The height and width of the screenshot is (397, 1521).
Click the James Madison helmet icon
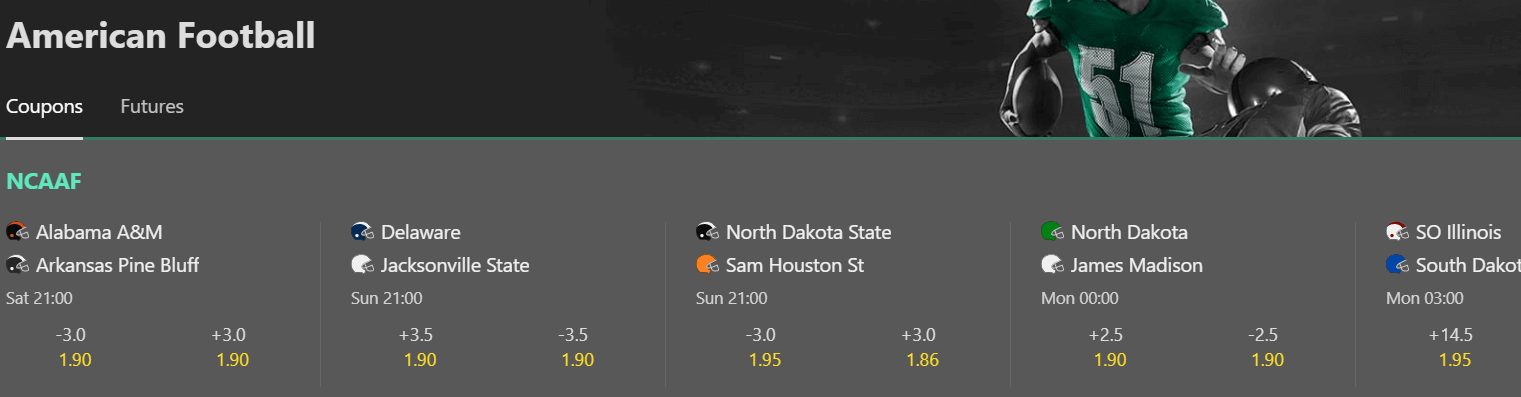[x=1052, y=265]
